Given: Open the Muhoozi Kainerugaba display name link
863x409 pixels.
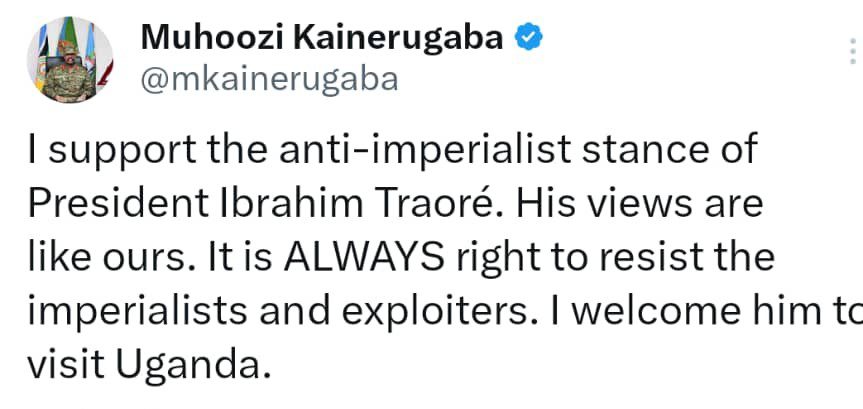Looking at the screenshot, I should tap(322, 37).
